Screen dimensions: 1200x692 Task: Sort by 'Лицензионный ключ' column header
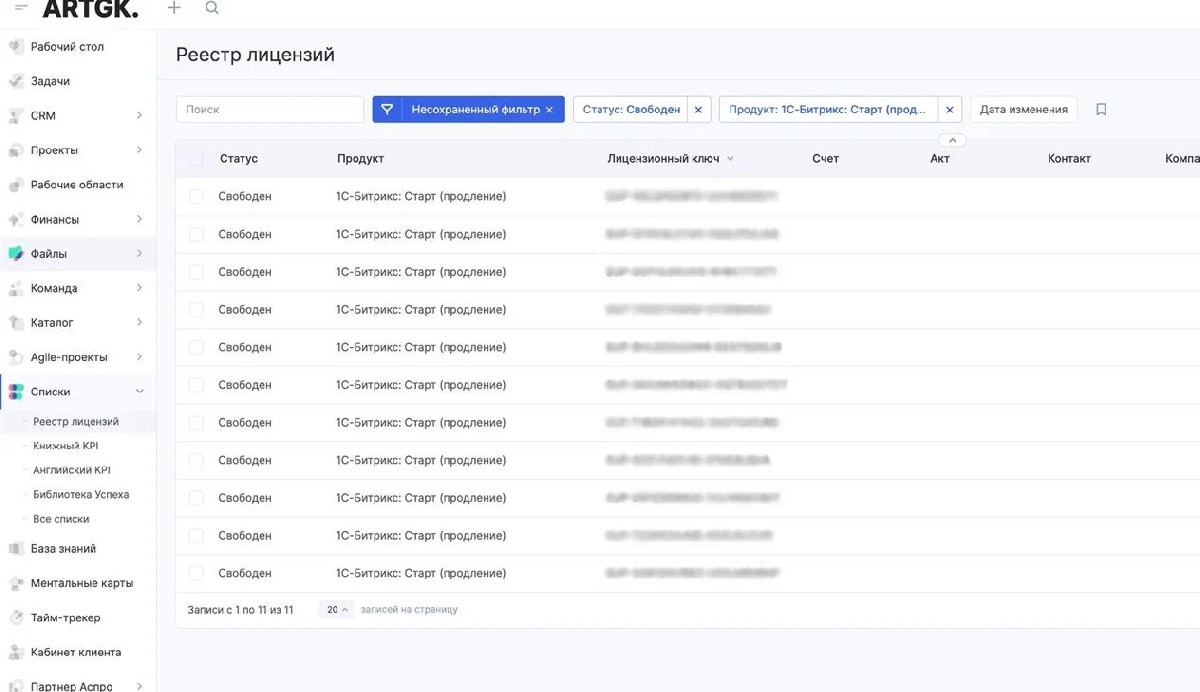pyautogui.click(x=663, y=159)
